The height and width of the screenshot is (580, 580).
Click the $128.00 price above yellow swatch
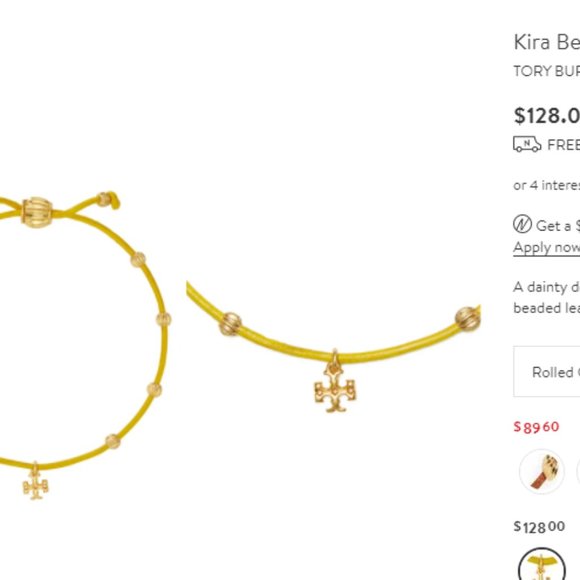[x=539, y=527]
